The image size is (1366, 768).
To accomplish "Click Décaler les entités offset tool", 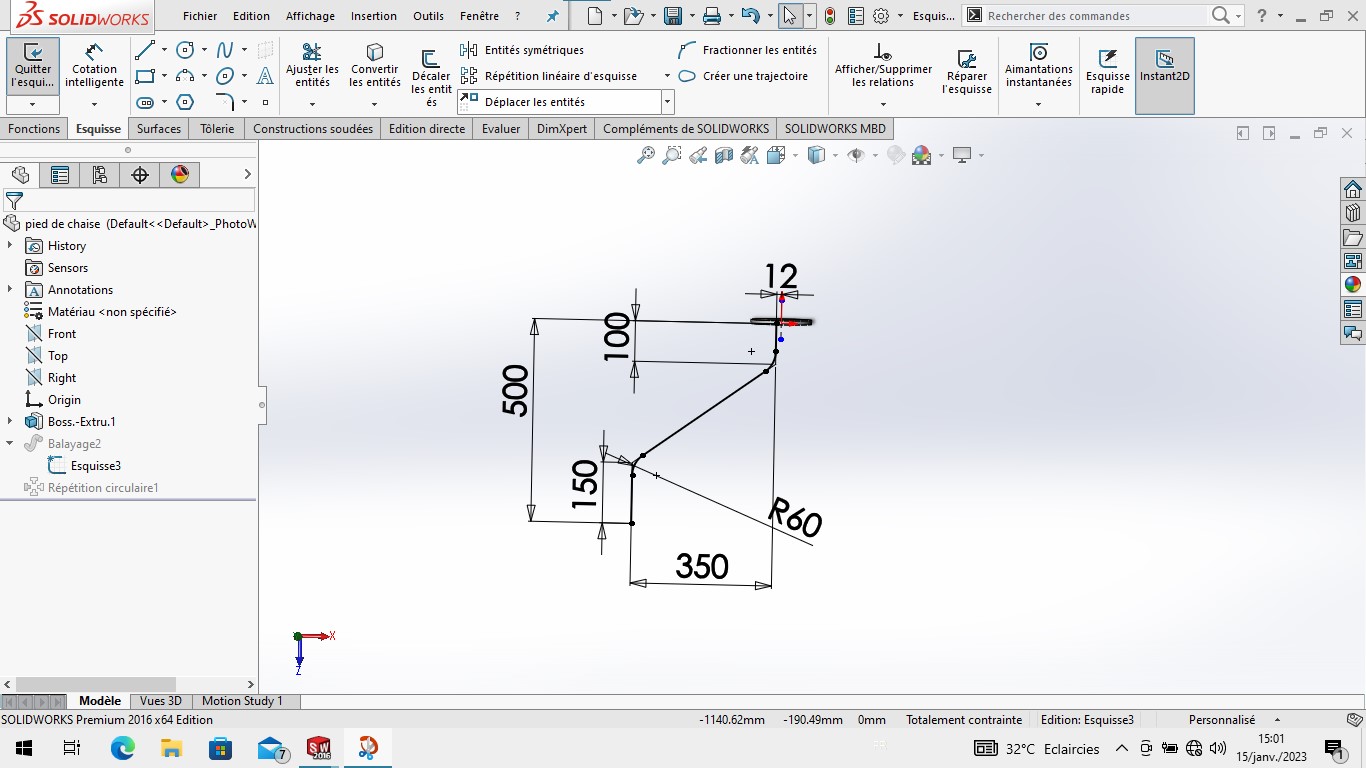I will (x=431, y=76).
